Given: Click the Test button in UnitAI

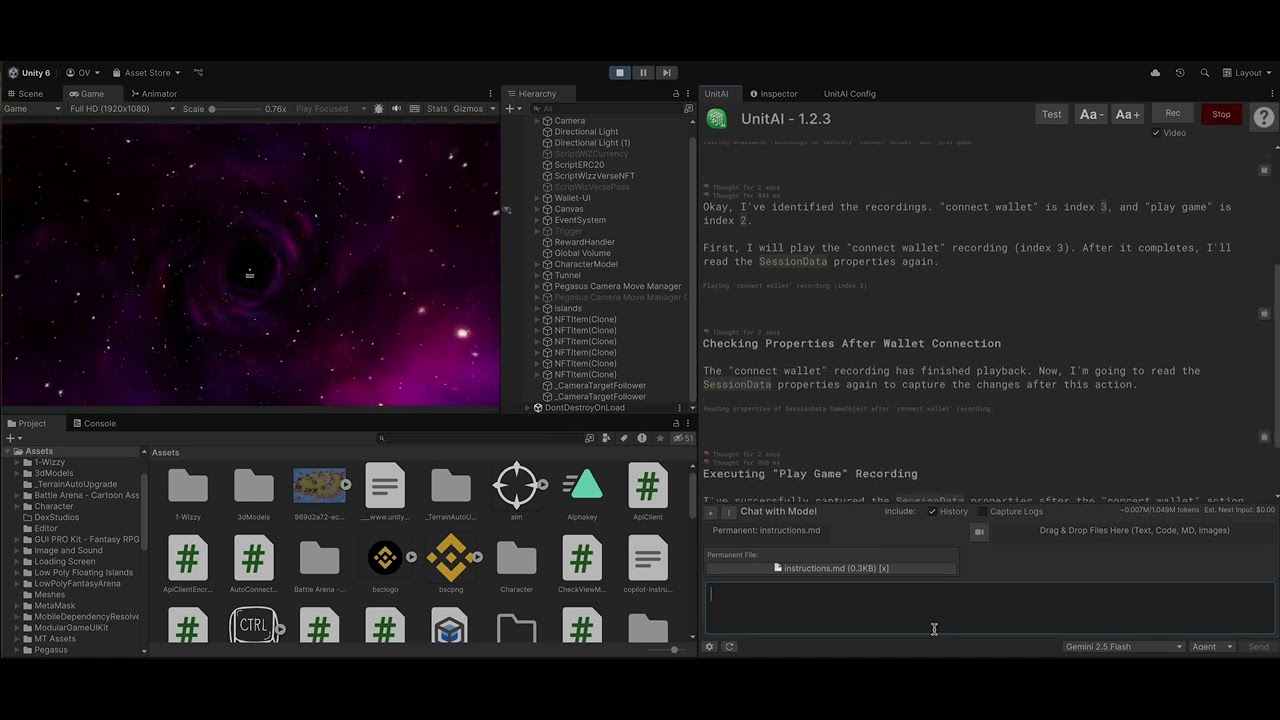Looking at the screenshot, I should pos(1052,115).
